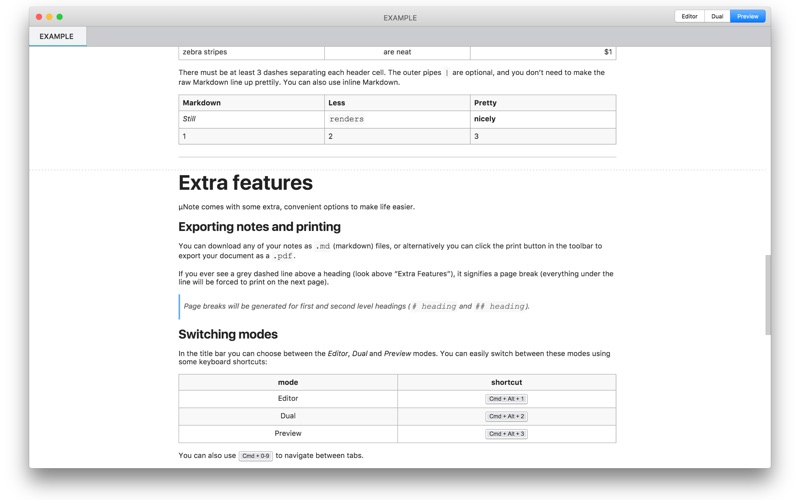Switch to Dual mode

(x=717, y=16)
